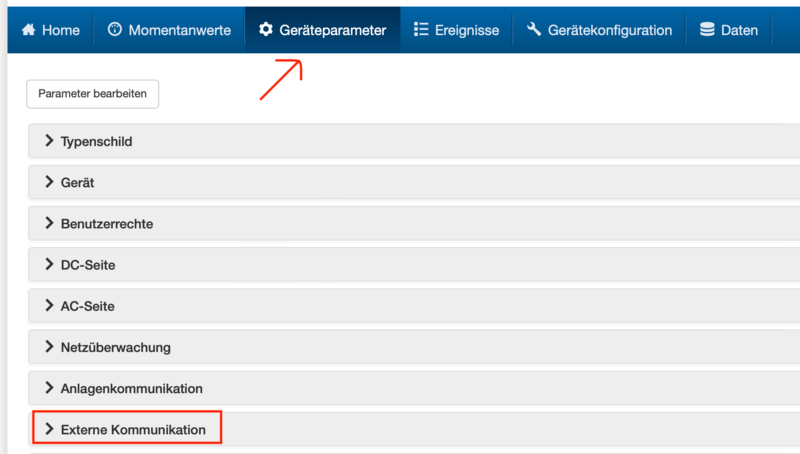Image resolution: width=800 pixels, height=454 pixels.
Task: Click the gauge icon beside Momentanwerte
Action: coord(114,30)
